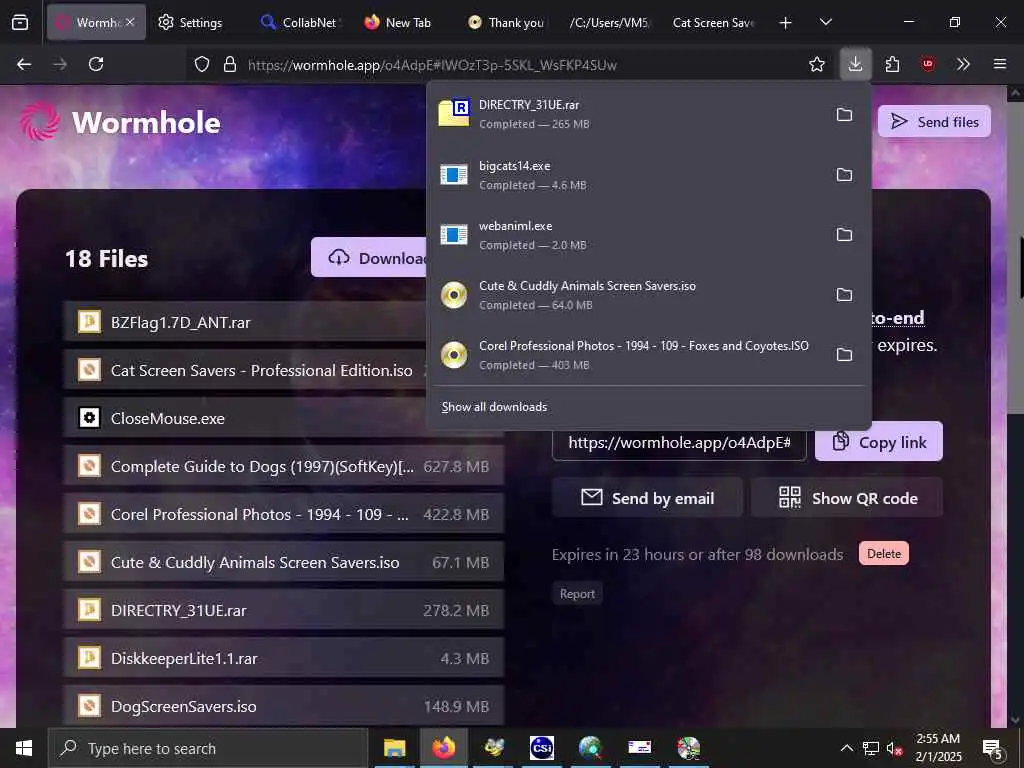The width and height of the screenshot is (1024, 768).
Task: Switch to the New Tab tab
Action: tap(398, 22)
